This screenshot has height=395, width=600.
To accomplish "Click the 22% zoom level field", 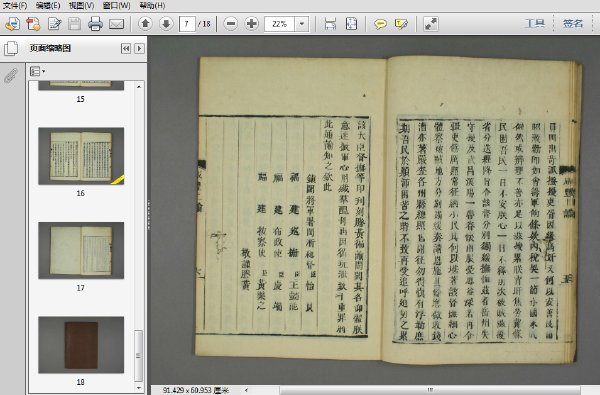I will (279, 24).
